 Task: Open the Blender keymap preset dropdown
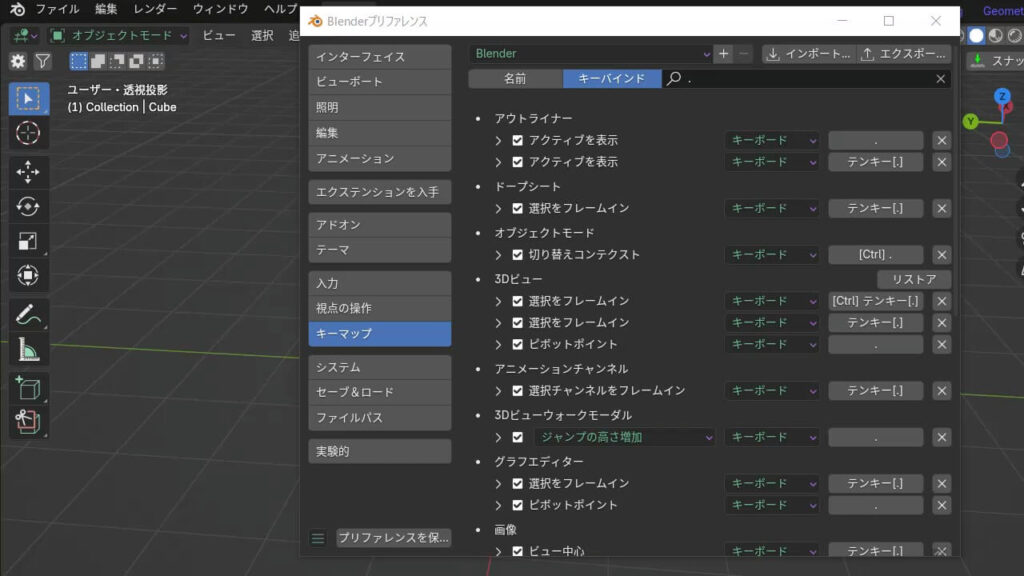coord(591,54)
